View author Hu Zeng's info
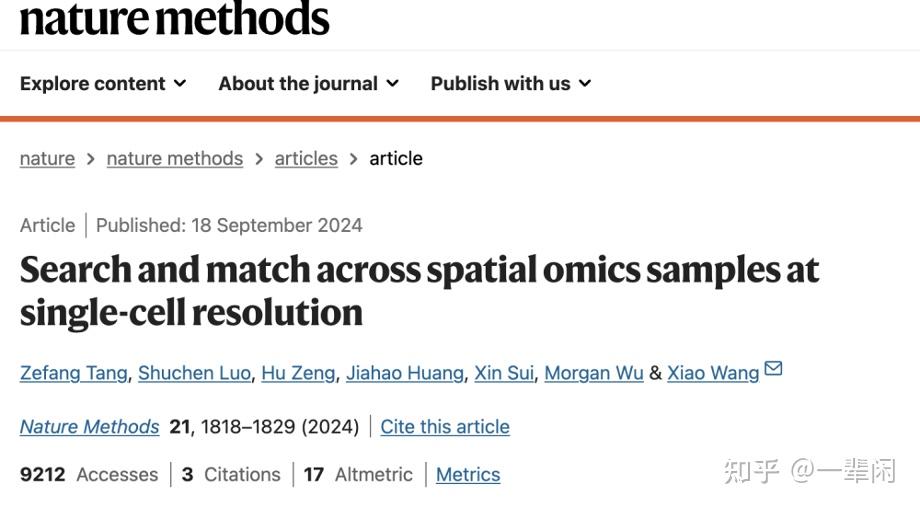The width and height of the screenshot is (920, 508). click(298, 373)
